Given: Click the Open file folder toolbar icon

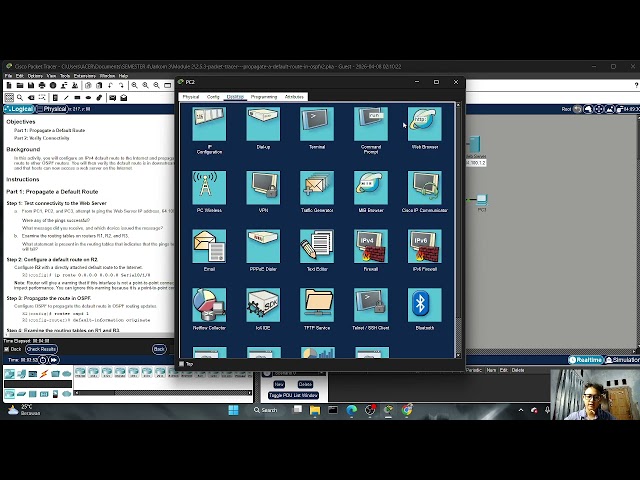Looking at the screenshot, I should pyautogui.click(x=20, y=85).
